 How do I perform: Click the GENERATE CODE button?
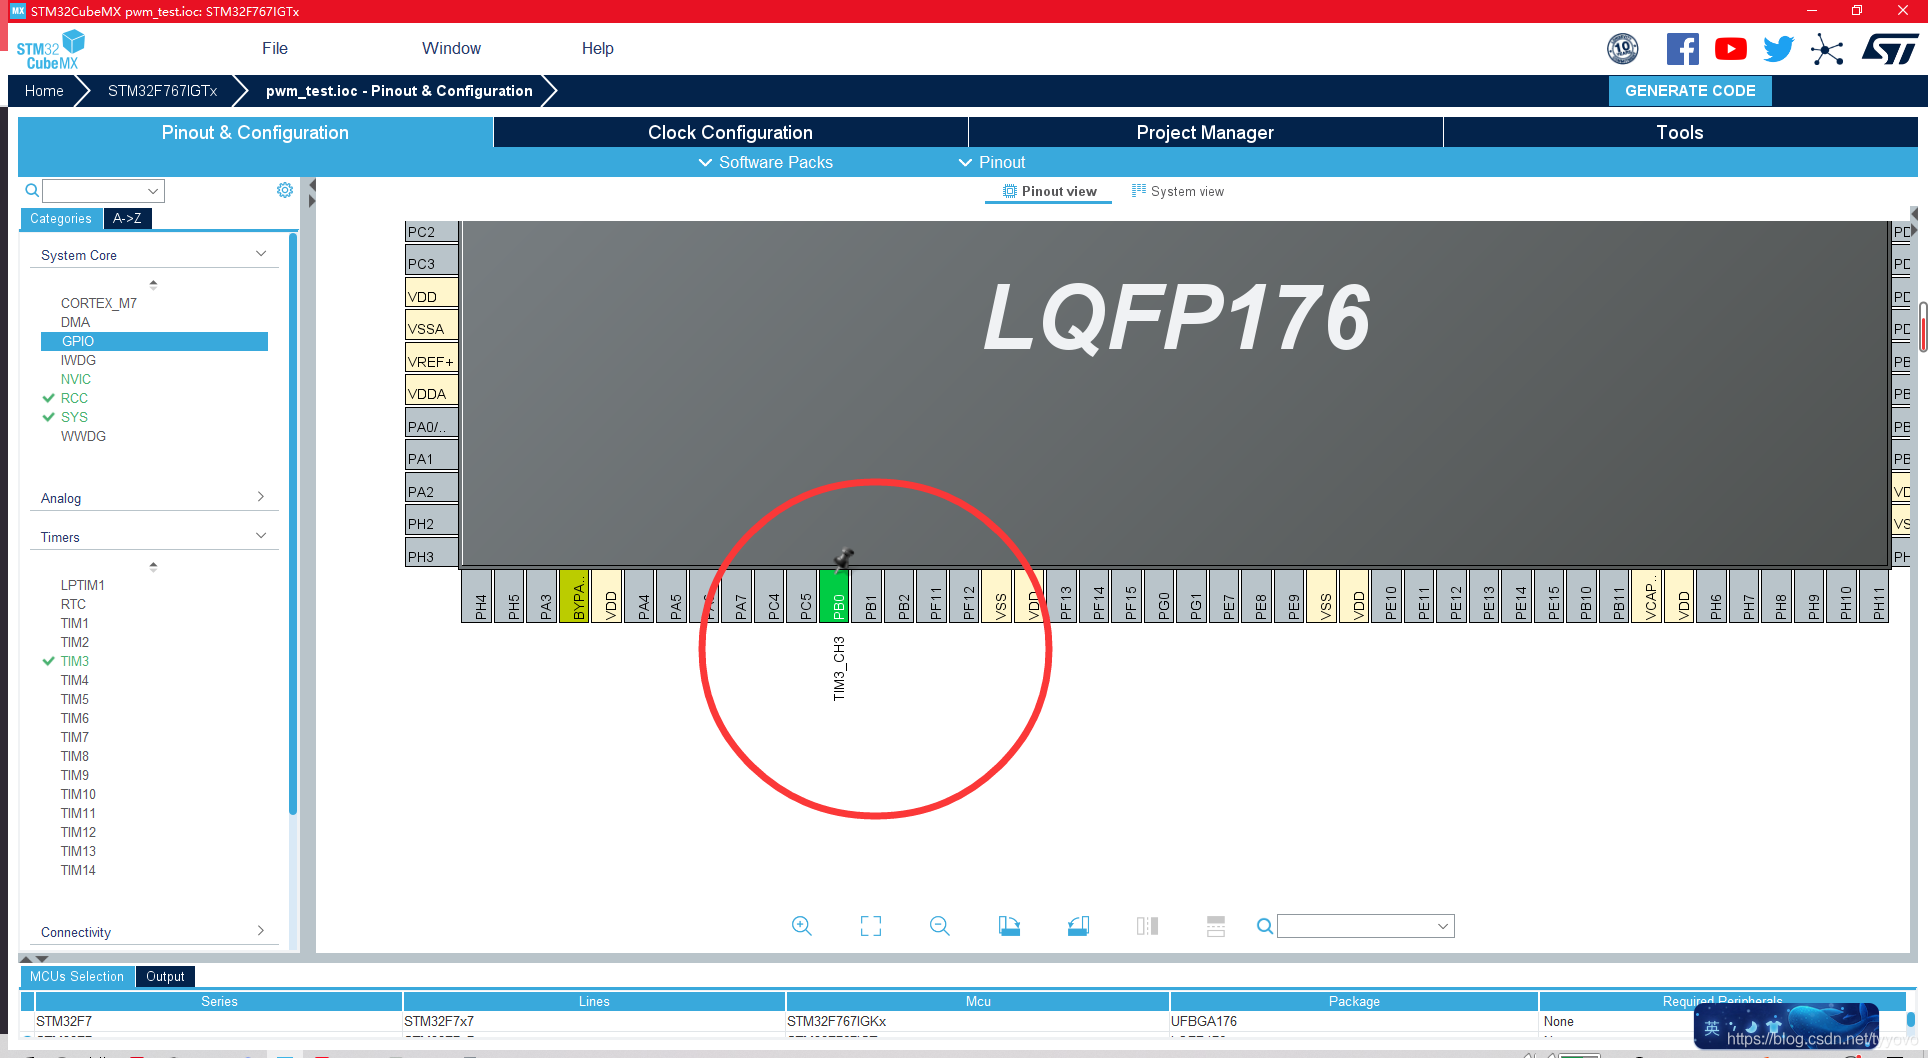pos(1690,90)
